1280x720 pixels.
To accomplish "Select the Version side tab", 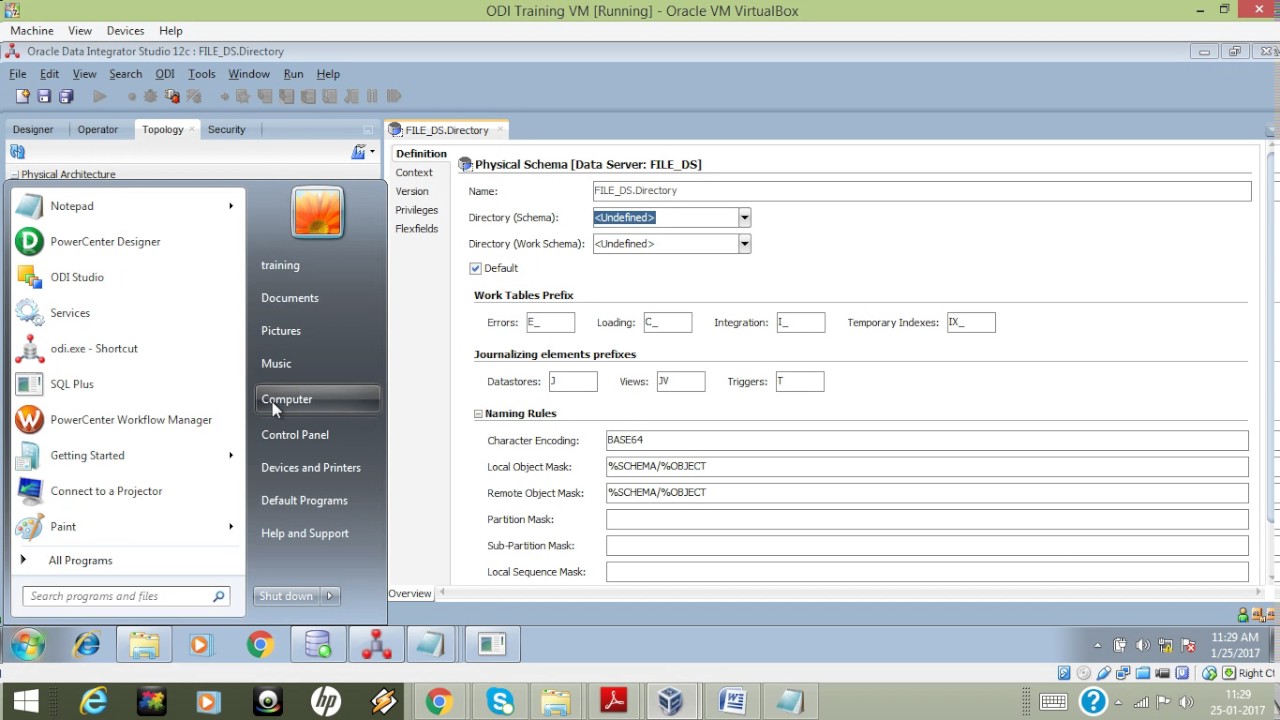I will (412, 191).
